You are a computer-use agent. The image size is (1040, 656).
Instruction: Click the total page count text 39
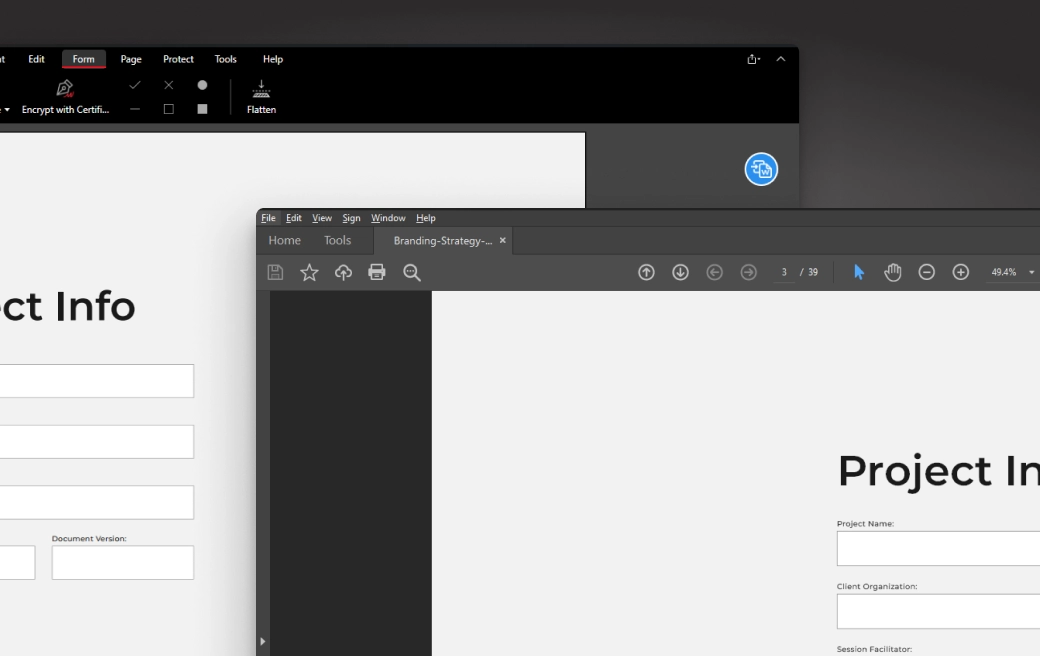812,272
